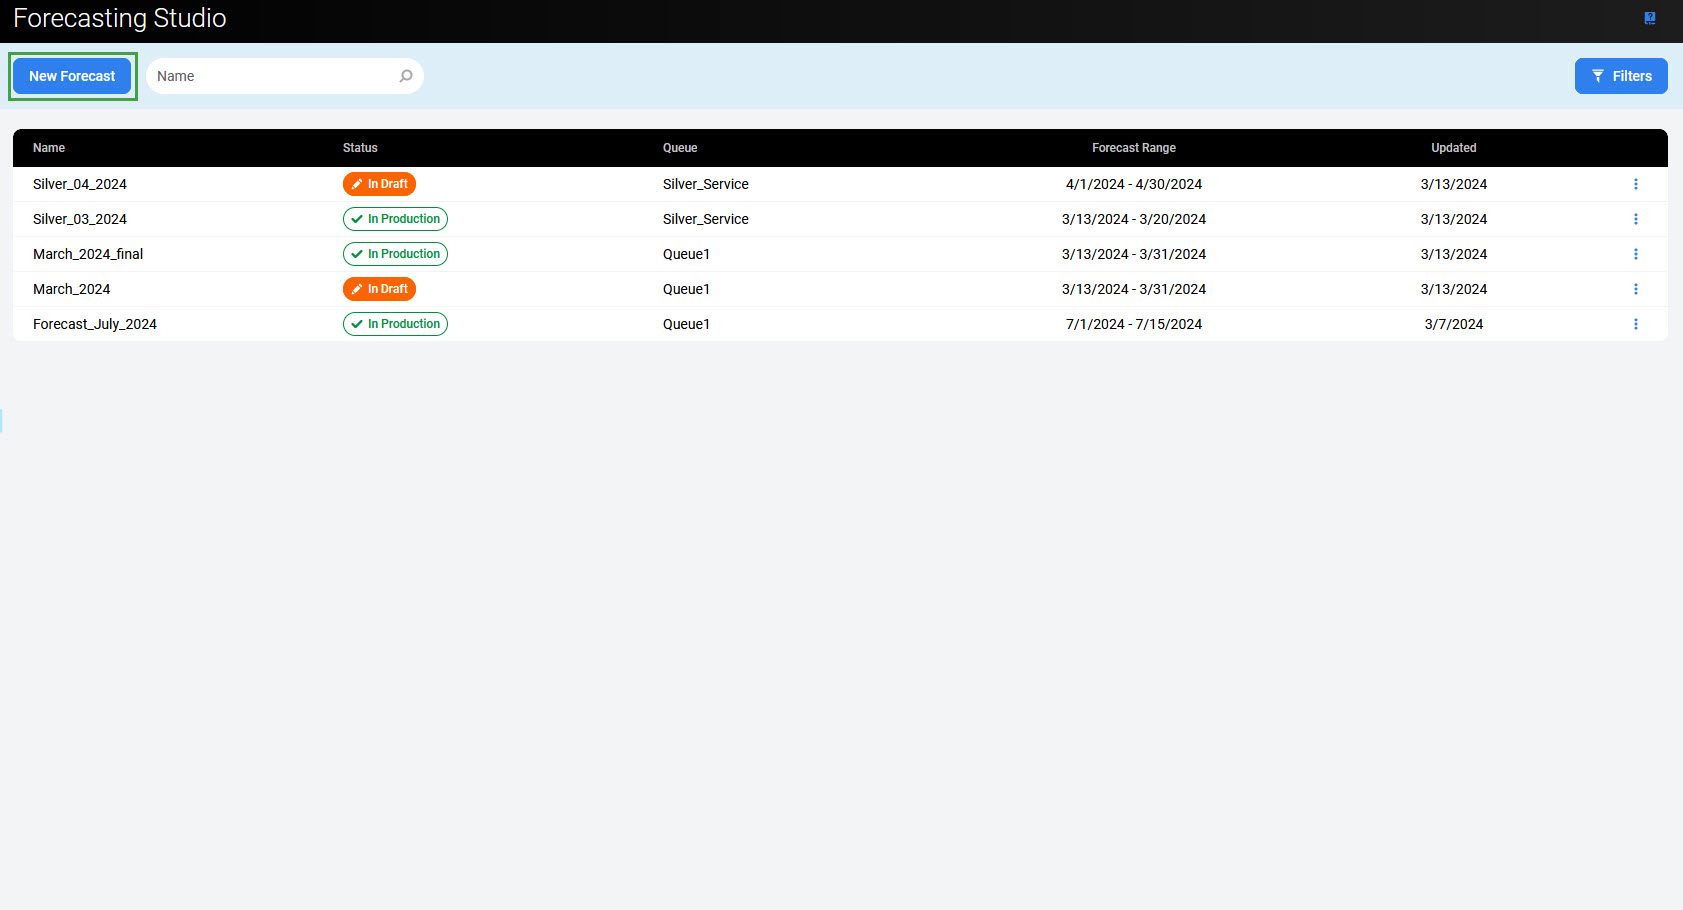Click the help icon in top-right header
This screenshot has width=1683, height=910.
[1650, 18]
